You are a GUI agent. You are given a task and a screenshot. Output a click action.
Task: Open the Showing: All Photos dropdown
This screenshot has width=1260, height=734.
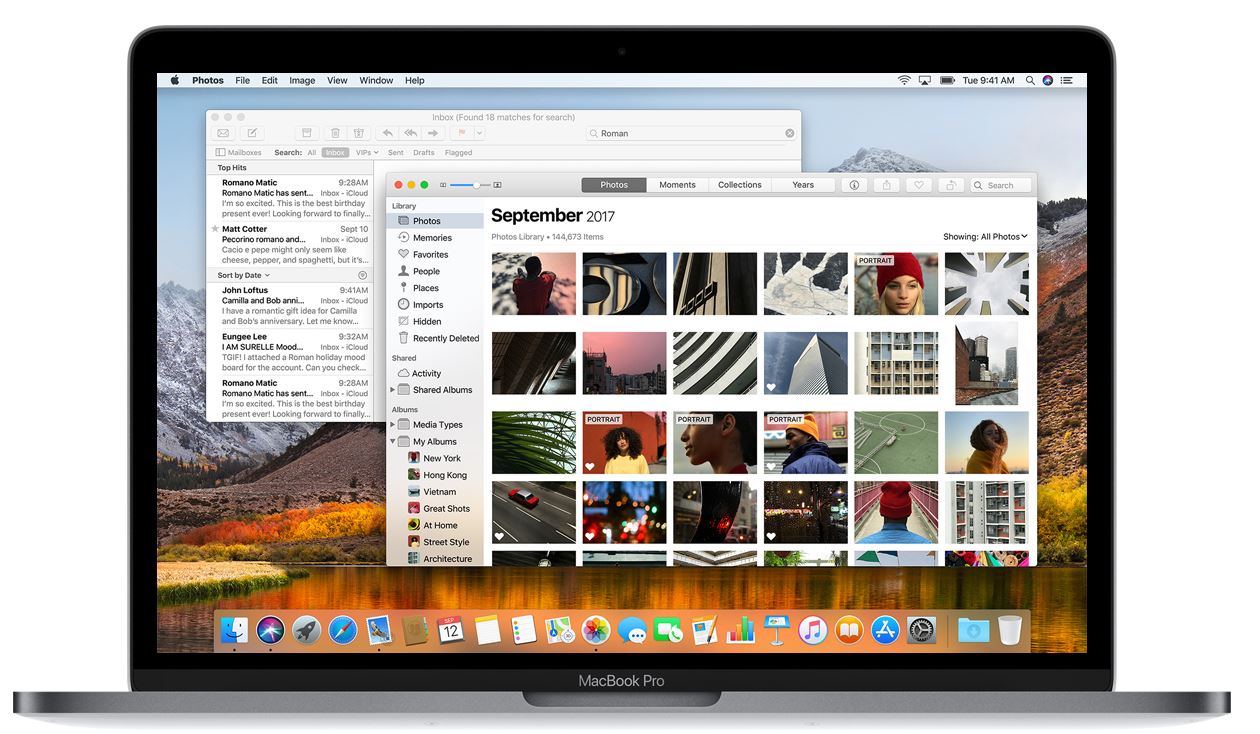tap(985, 237)
